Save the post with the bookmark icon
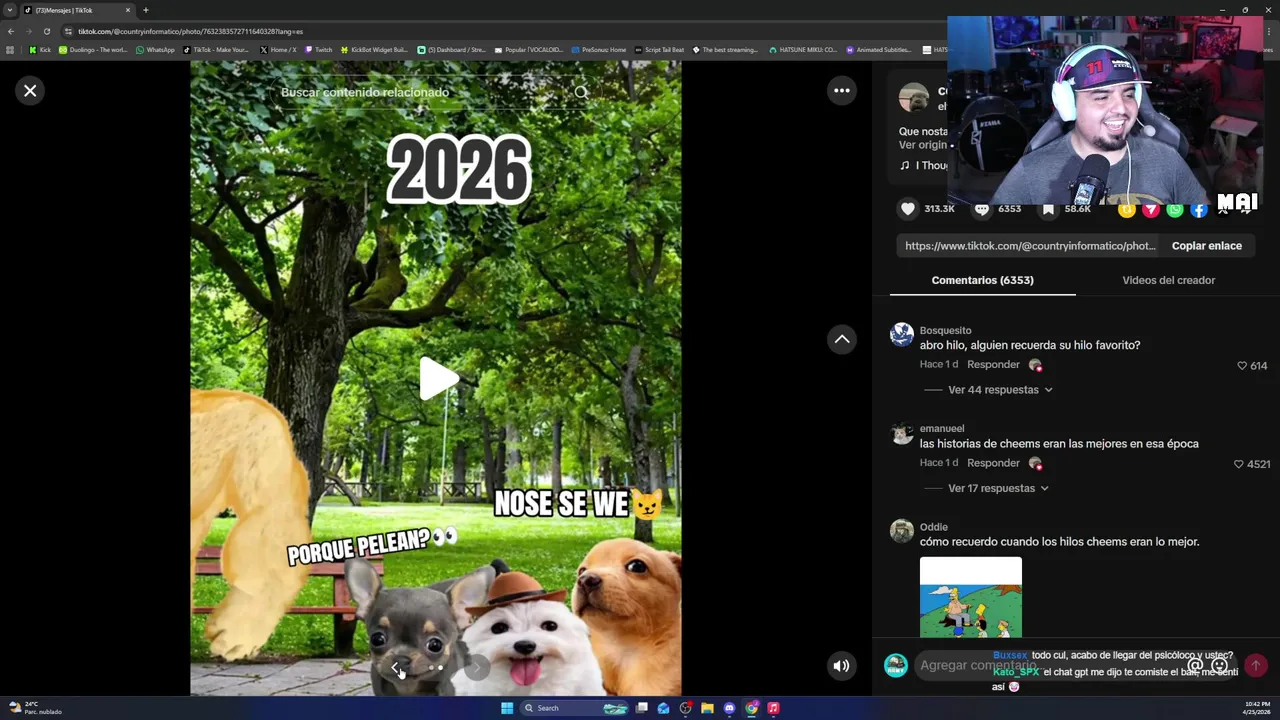Image resolution: width=1280 pixels, height=720 pixels. pos(1048,209)
